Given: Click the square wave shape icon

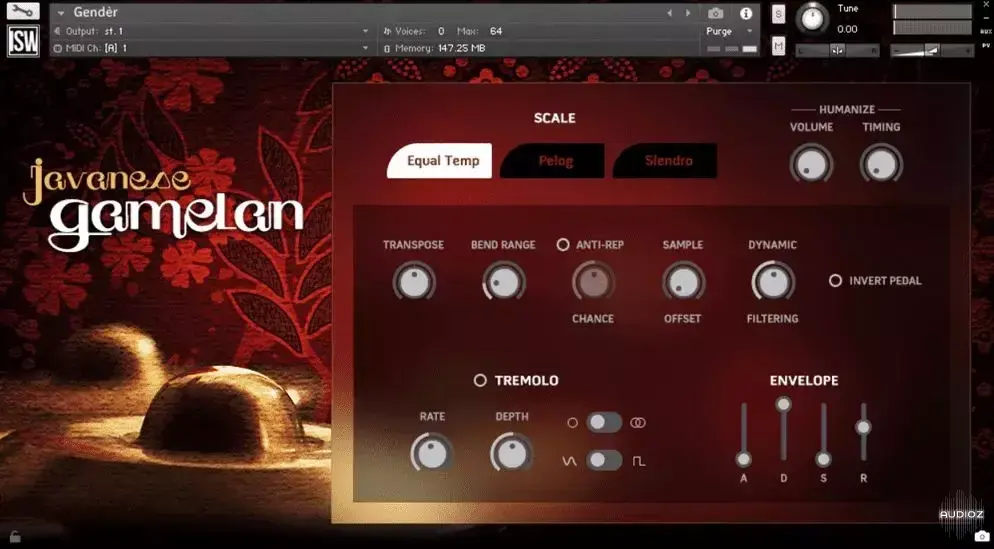Looking at the screenshot, I should pyautogui.click(x=639, y=462).
